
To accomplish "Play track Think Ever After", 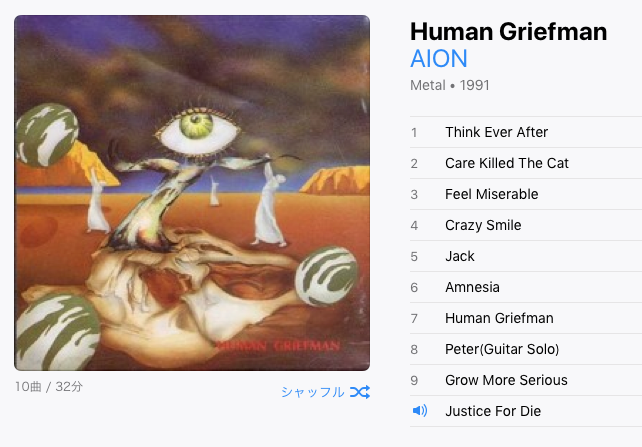I will point(526,132).
